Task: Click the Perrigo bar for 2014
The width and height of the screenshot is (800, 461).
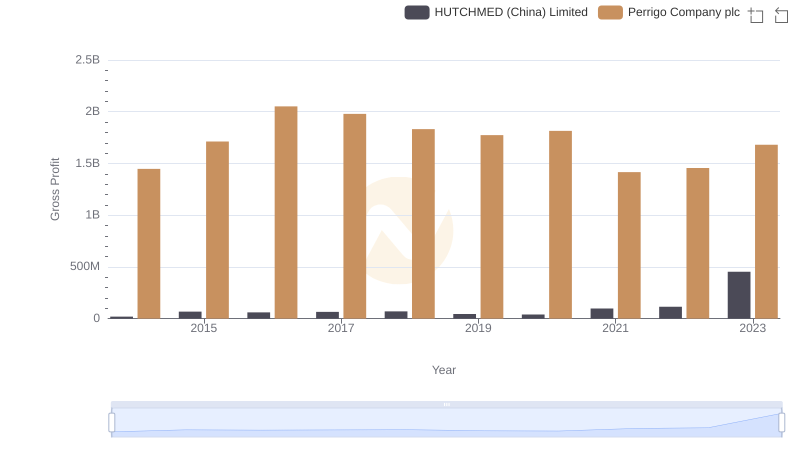Action: pyautogui.click(x=148, y=244)
